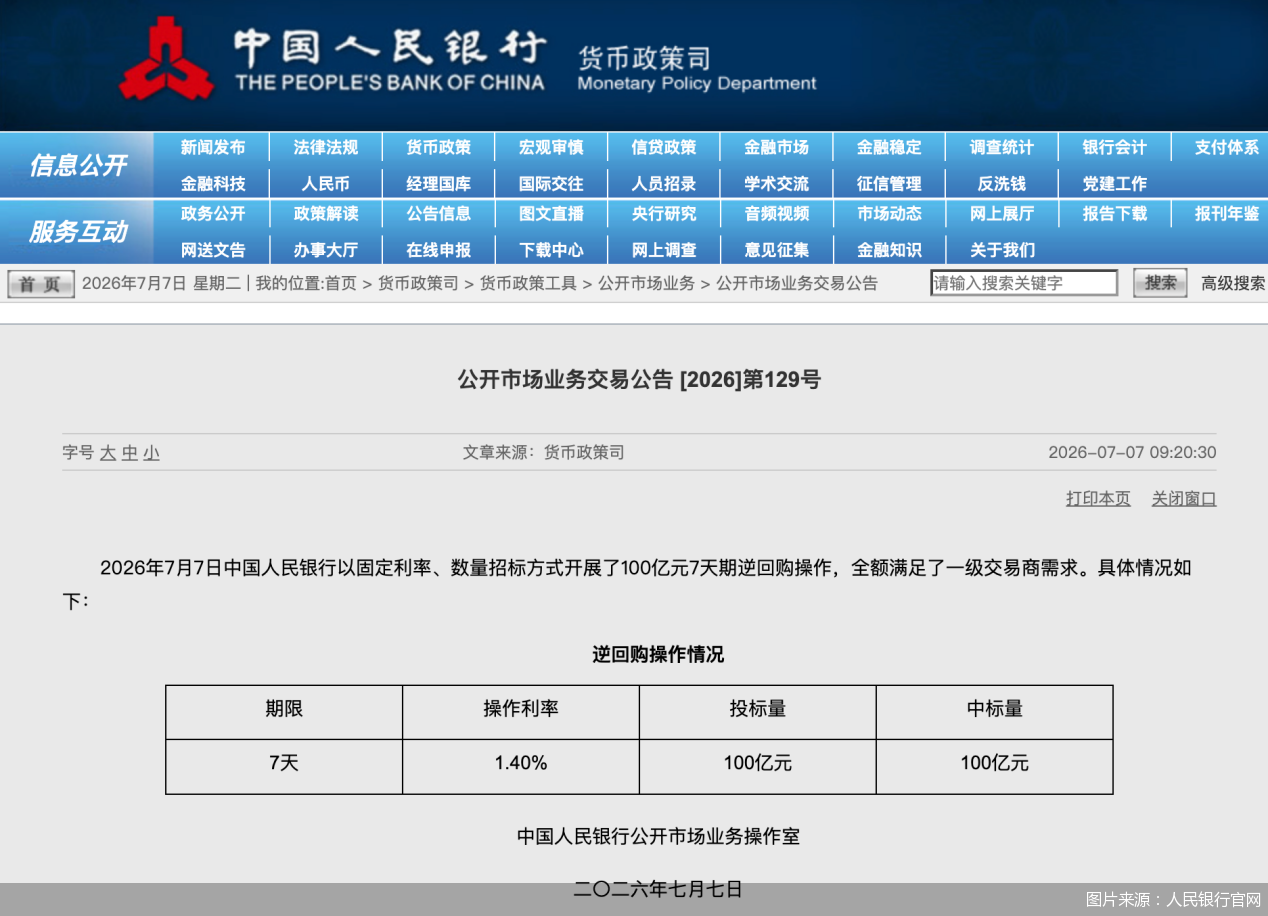
Task: Follow the 货币政策司 breadcrumb link
Action: point(418,283)
